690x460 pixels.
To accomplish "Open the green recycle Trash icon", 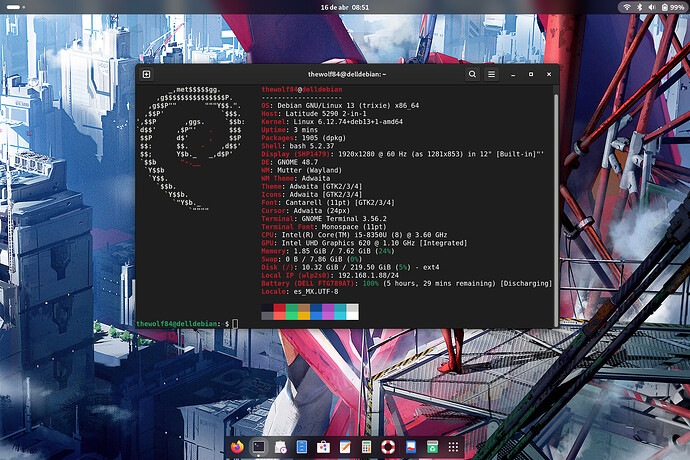I will click(x=432, y=447).
